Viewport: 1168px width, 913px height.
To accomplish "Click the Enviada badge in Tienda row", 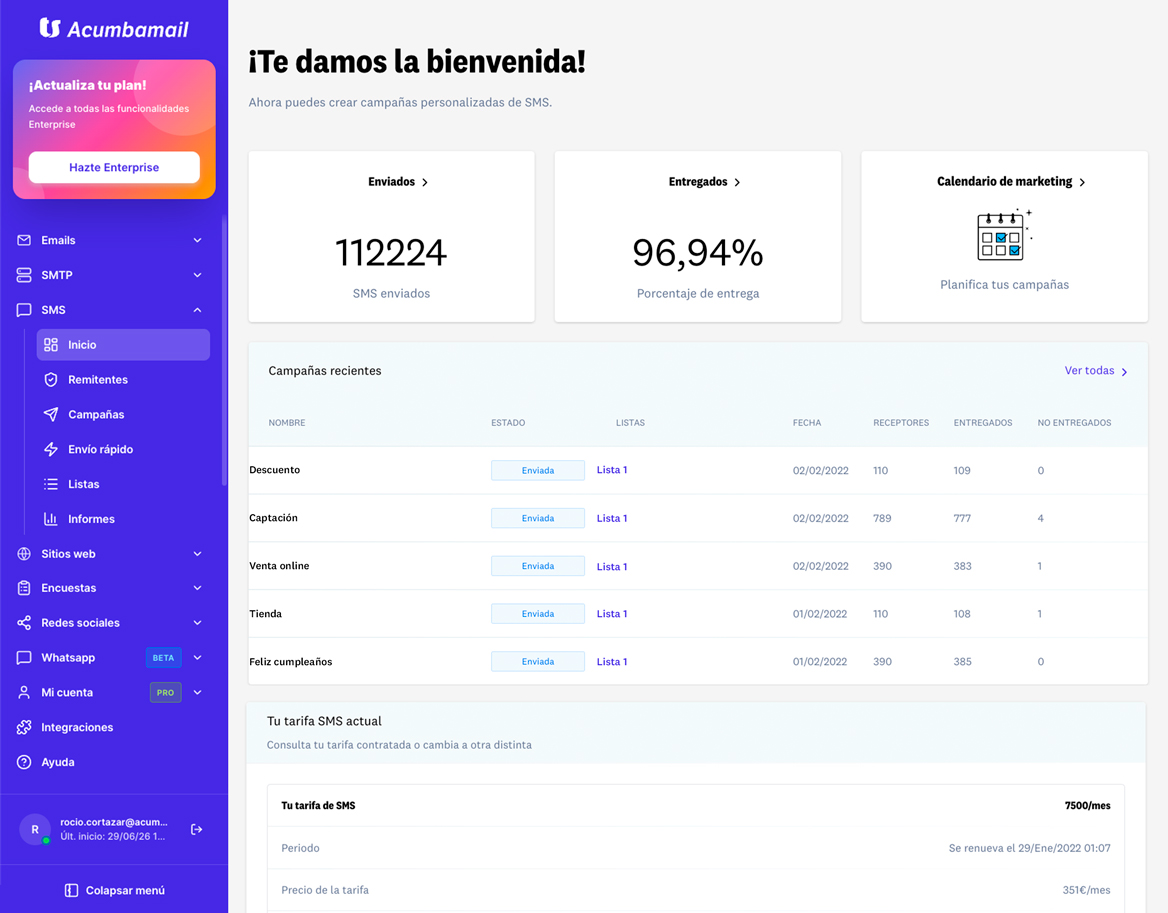I will pyautogui.click(x=538, y=614).
